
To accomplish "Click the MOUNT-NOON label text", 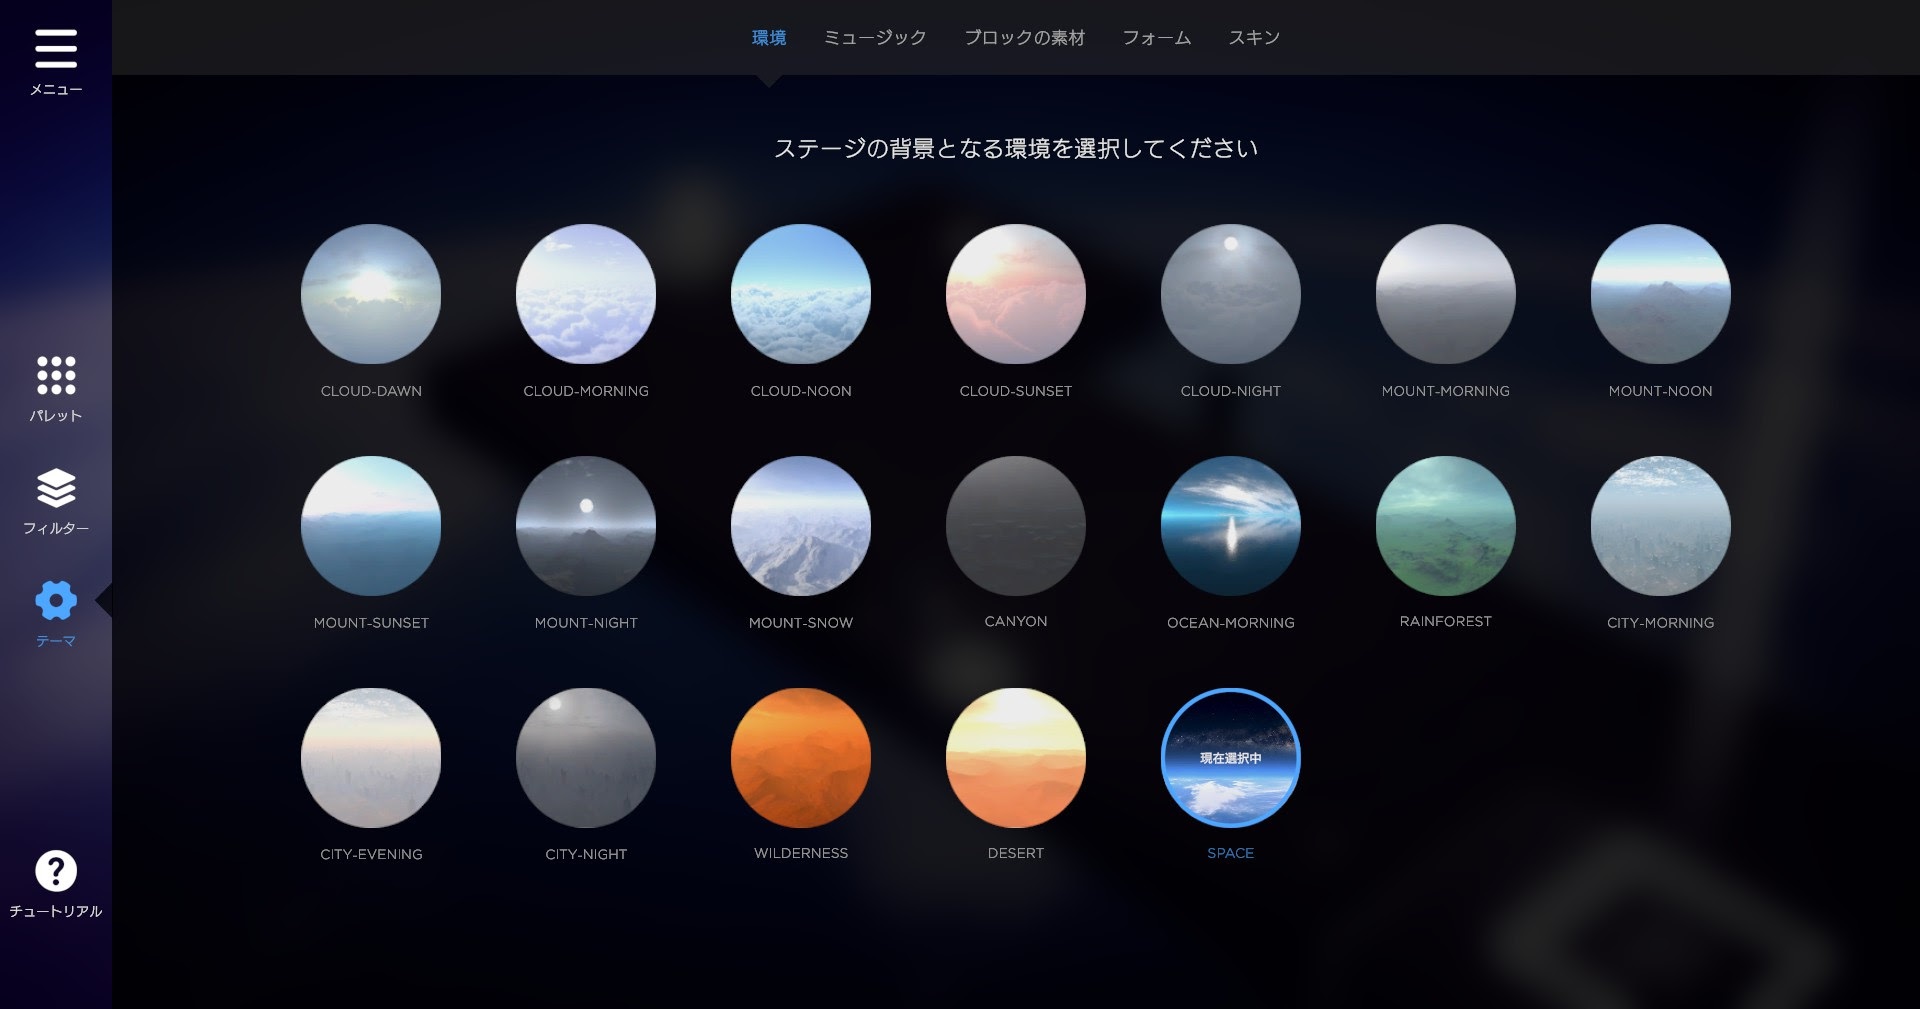I will (1660, 391).
